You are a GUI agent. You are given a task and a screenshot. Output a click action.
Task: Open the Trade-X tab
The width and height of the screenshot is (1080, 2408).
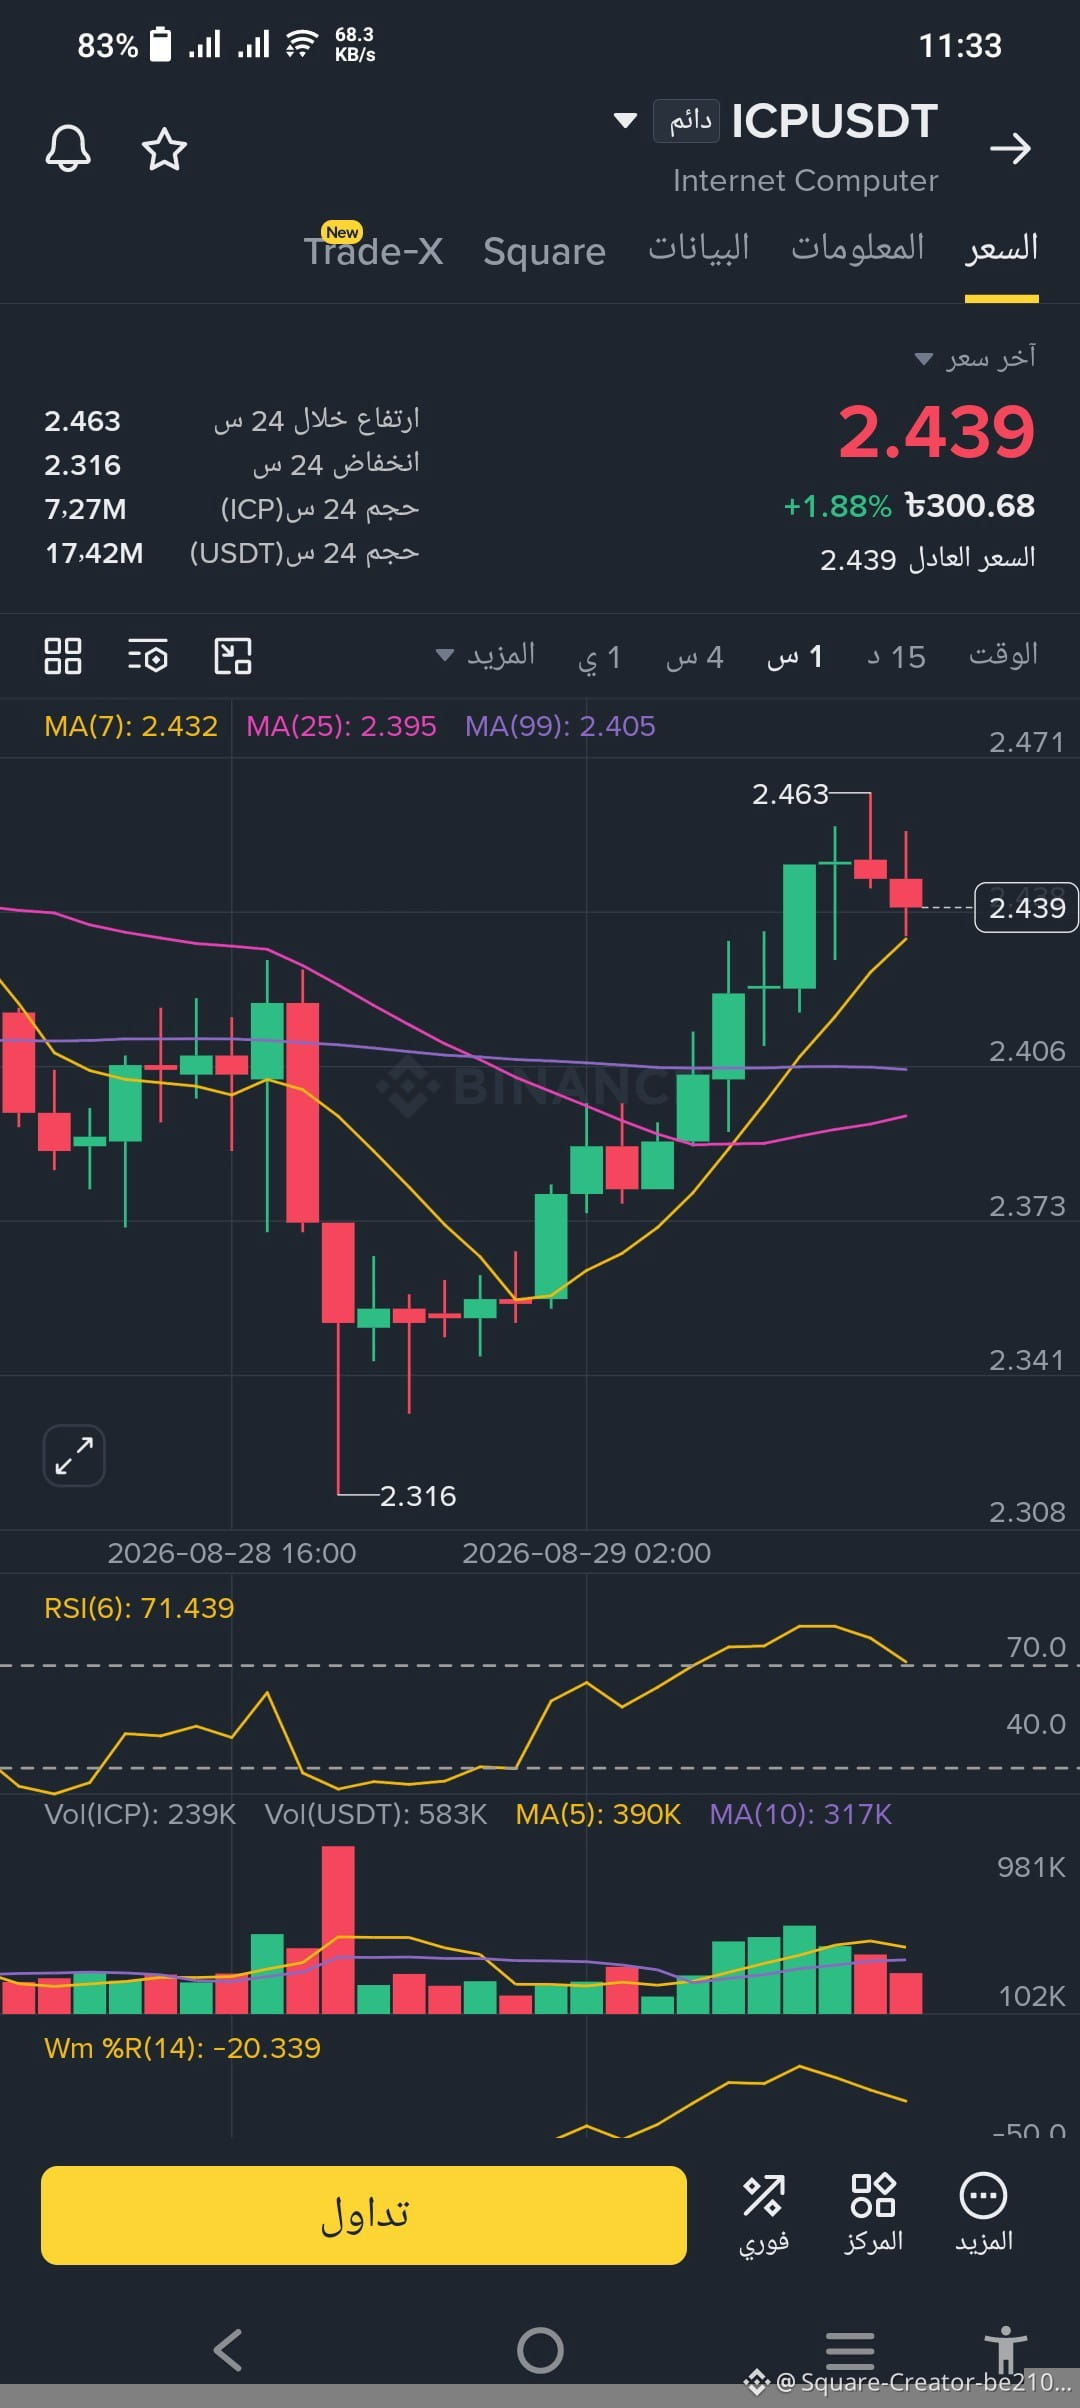click(373, 249)
